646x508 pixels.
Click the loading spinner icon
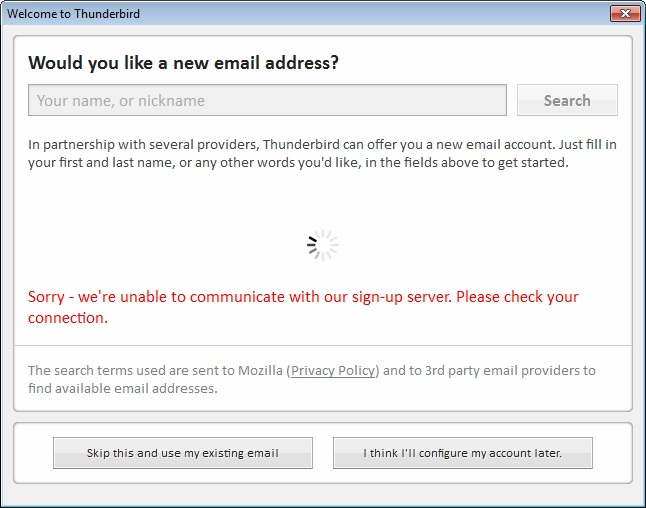(x=322, y=245)
